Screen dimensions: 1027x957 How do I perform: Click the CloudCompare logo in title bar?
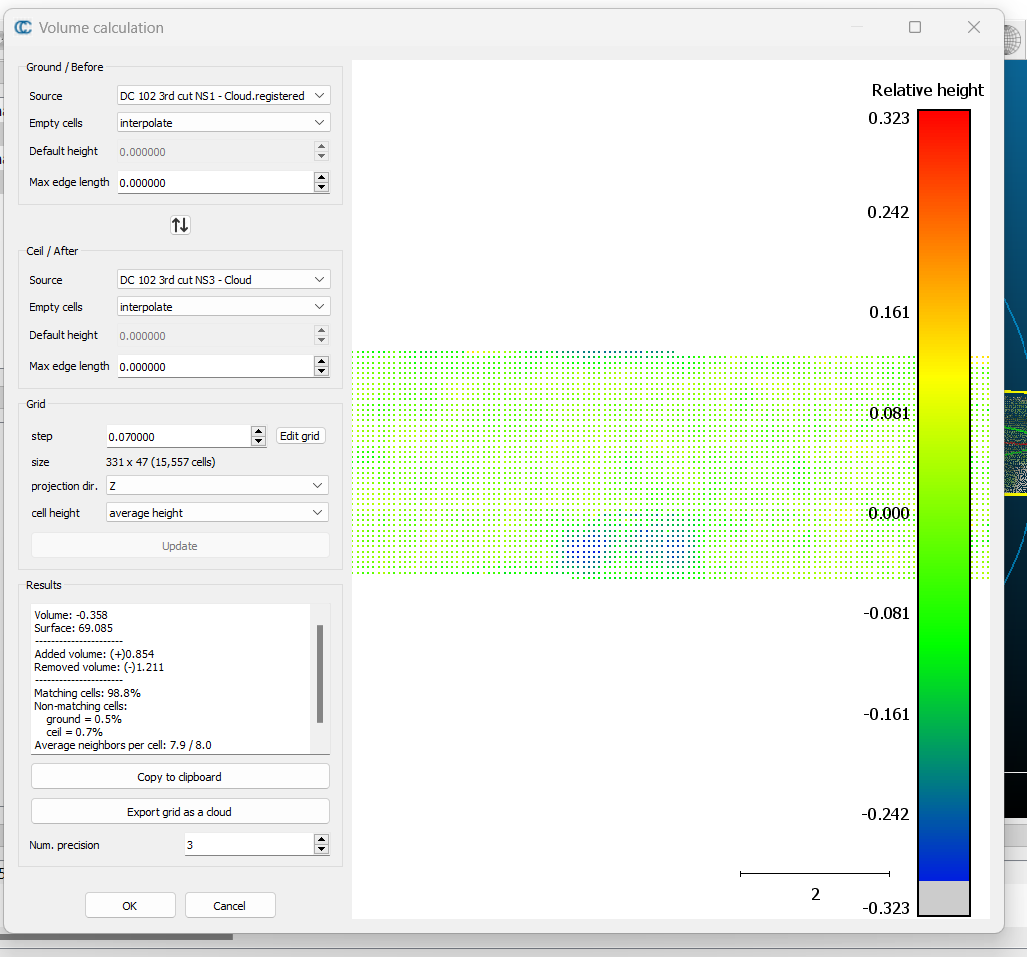click(23, 28)
